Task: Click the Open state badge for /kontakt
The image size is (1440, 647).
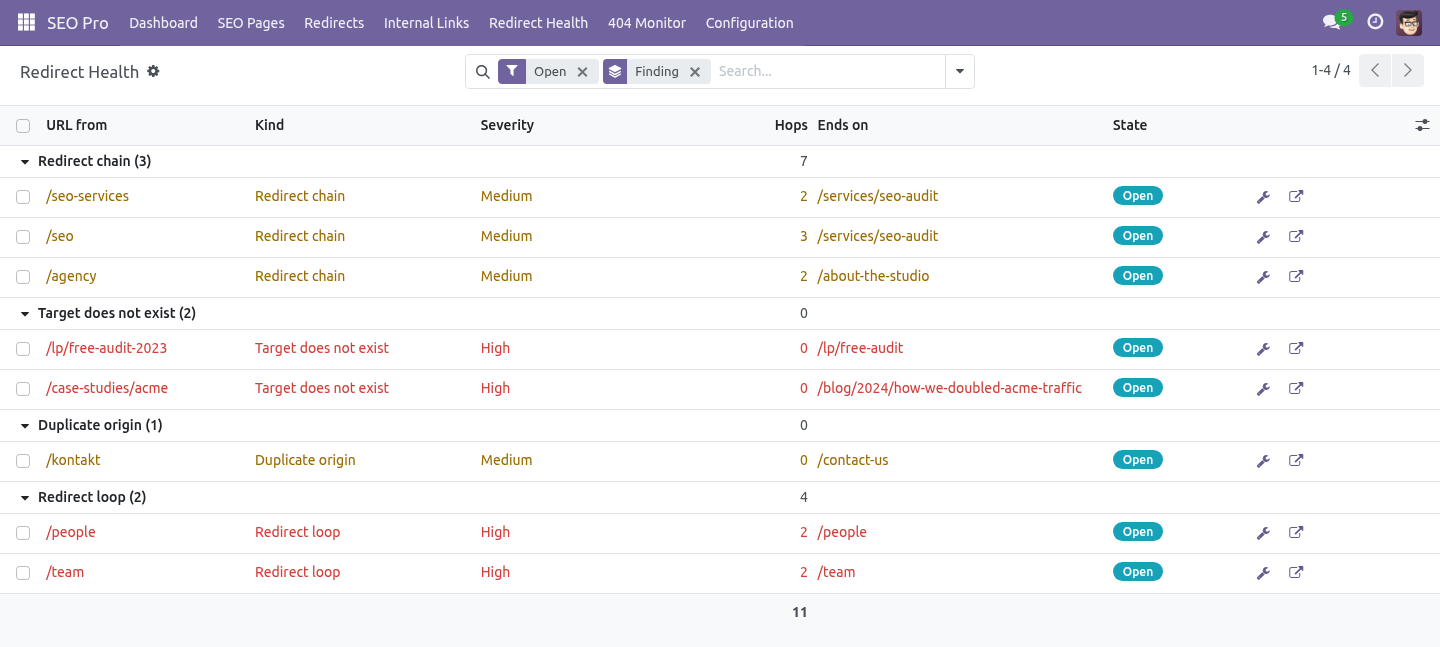Action: tap(1138, 460)
